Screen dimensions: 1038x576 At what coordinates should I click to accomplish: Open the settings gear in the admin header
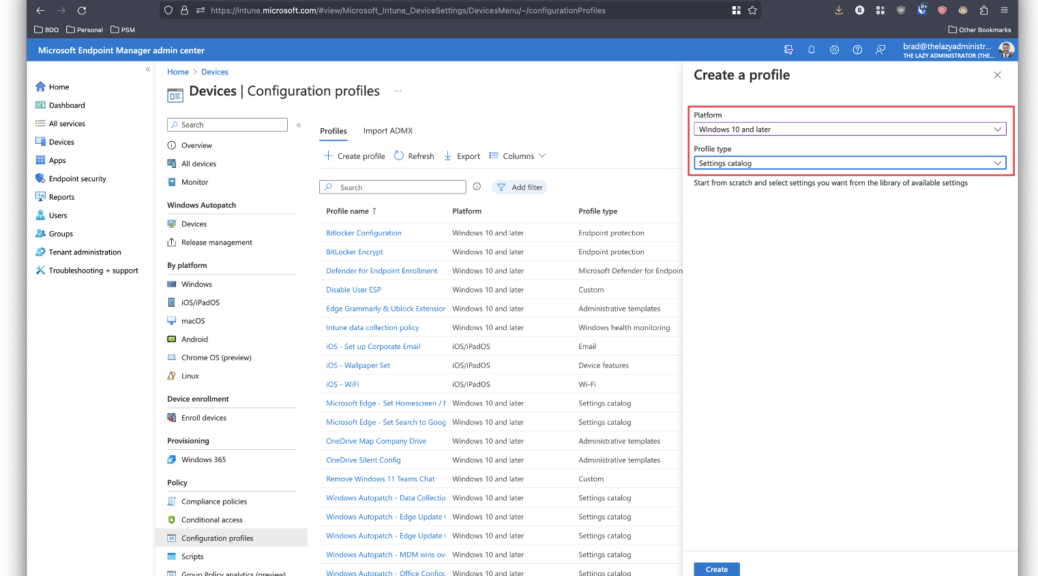click(834, 50)
